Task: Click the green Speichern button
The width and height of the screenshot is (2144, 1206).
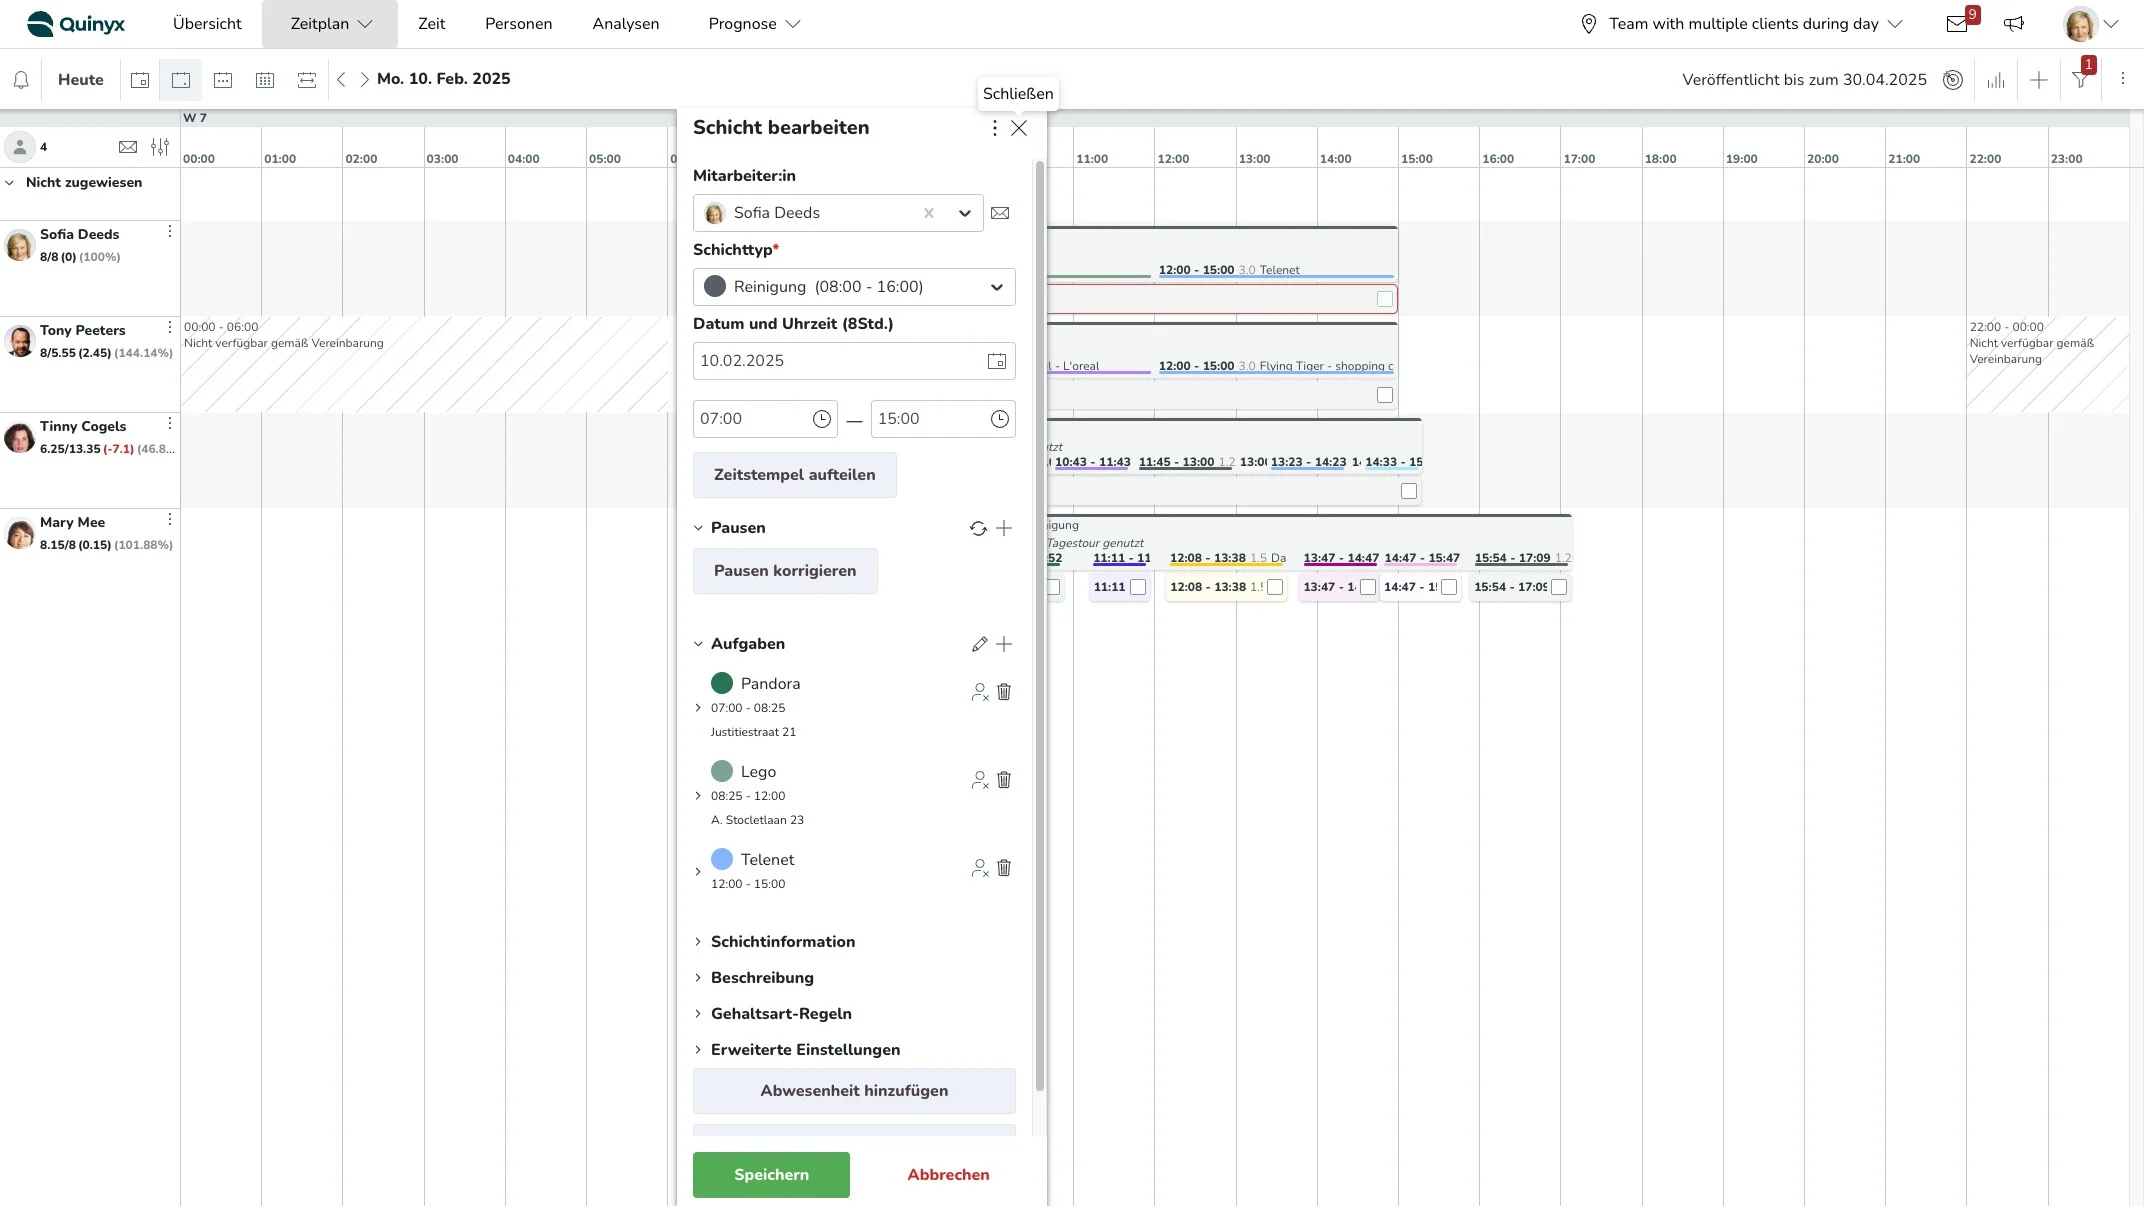Action: click(771, 1175)
